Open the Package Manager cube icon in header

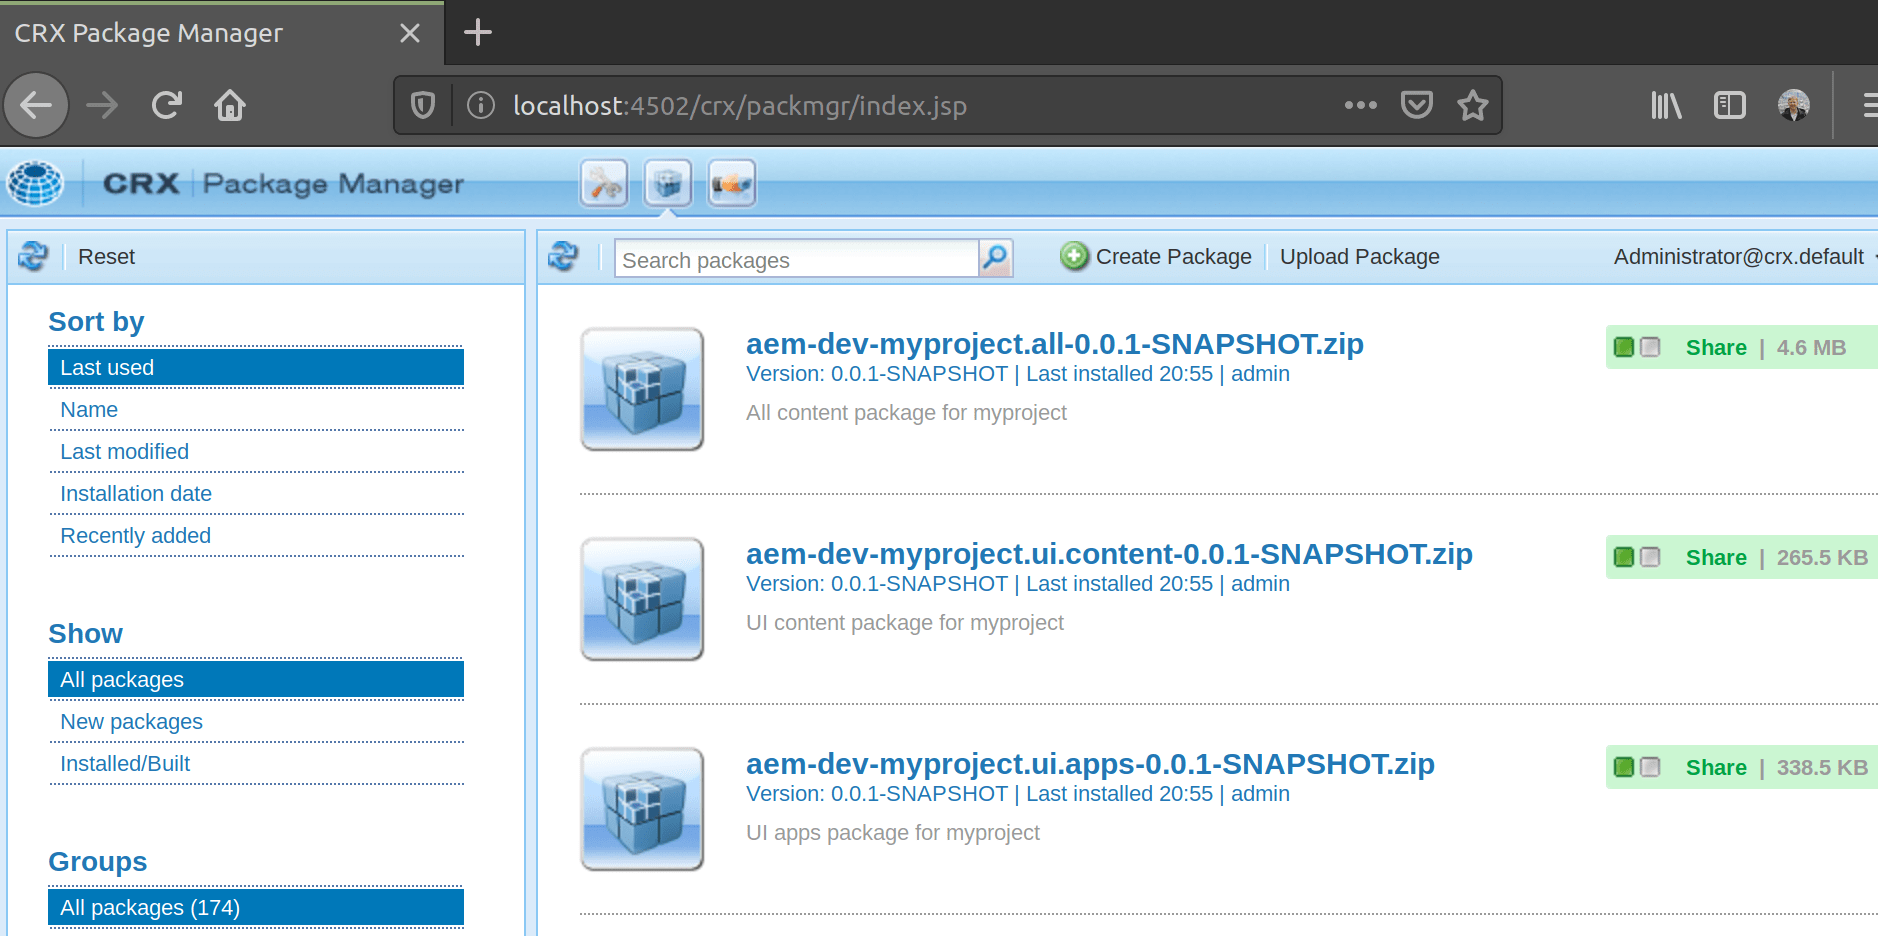click(668, 183)
